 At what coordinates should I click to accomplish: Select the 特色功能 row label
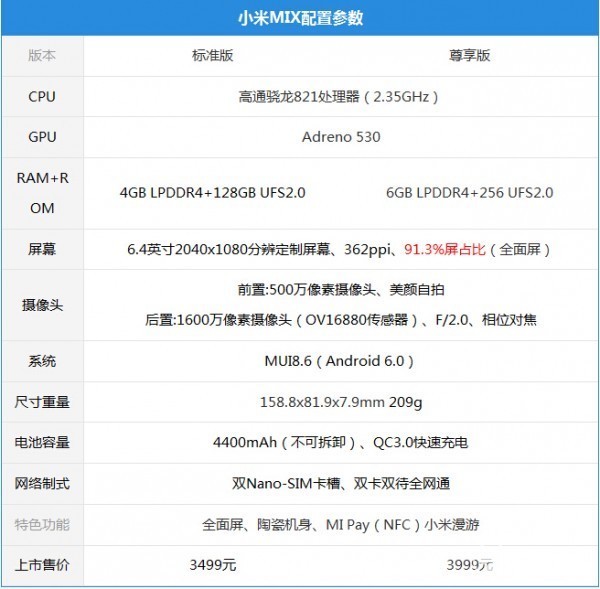point(42,525)
